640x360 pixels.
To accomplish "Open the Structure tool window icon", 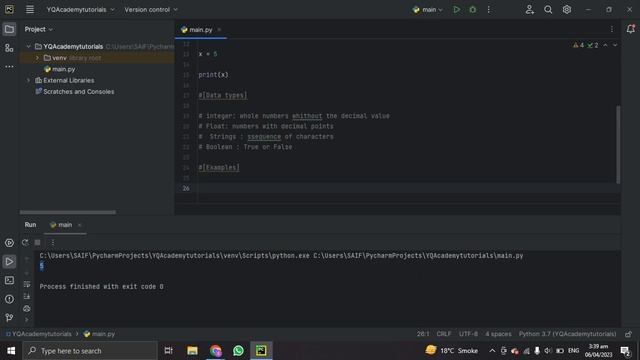I will (x=9, y=48).
